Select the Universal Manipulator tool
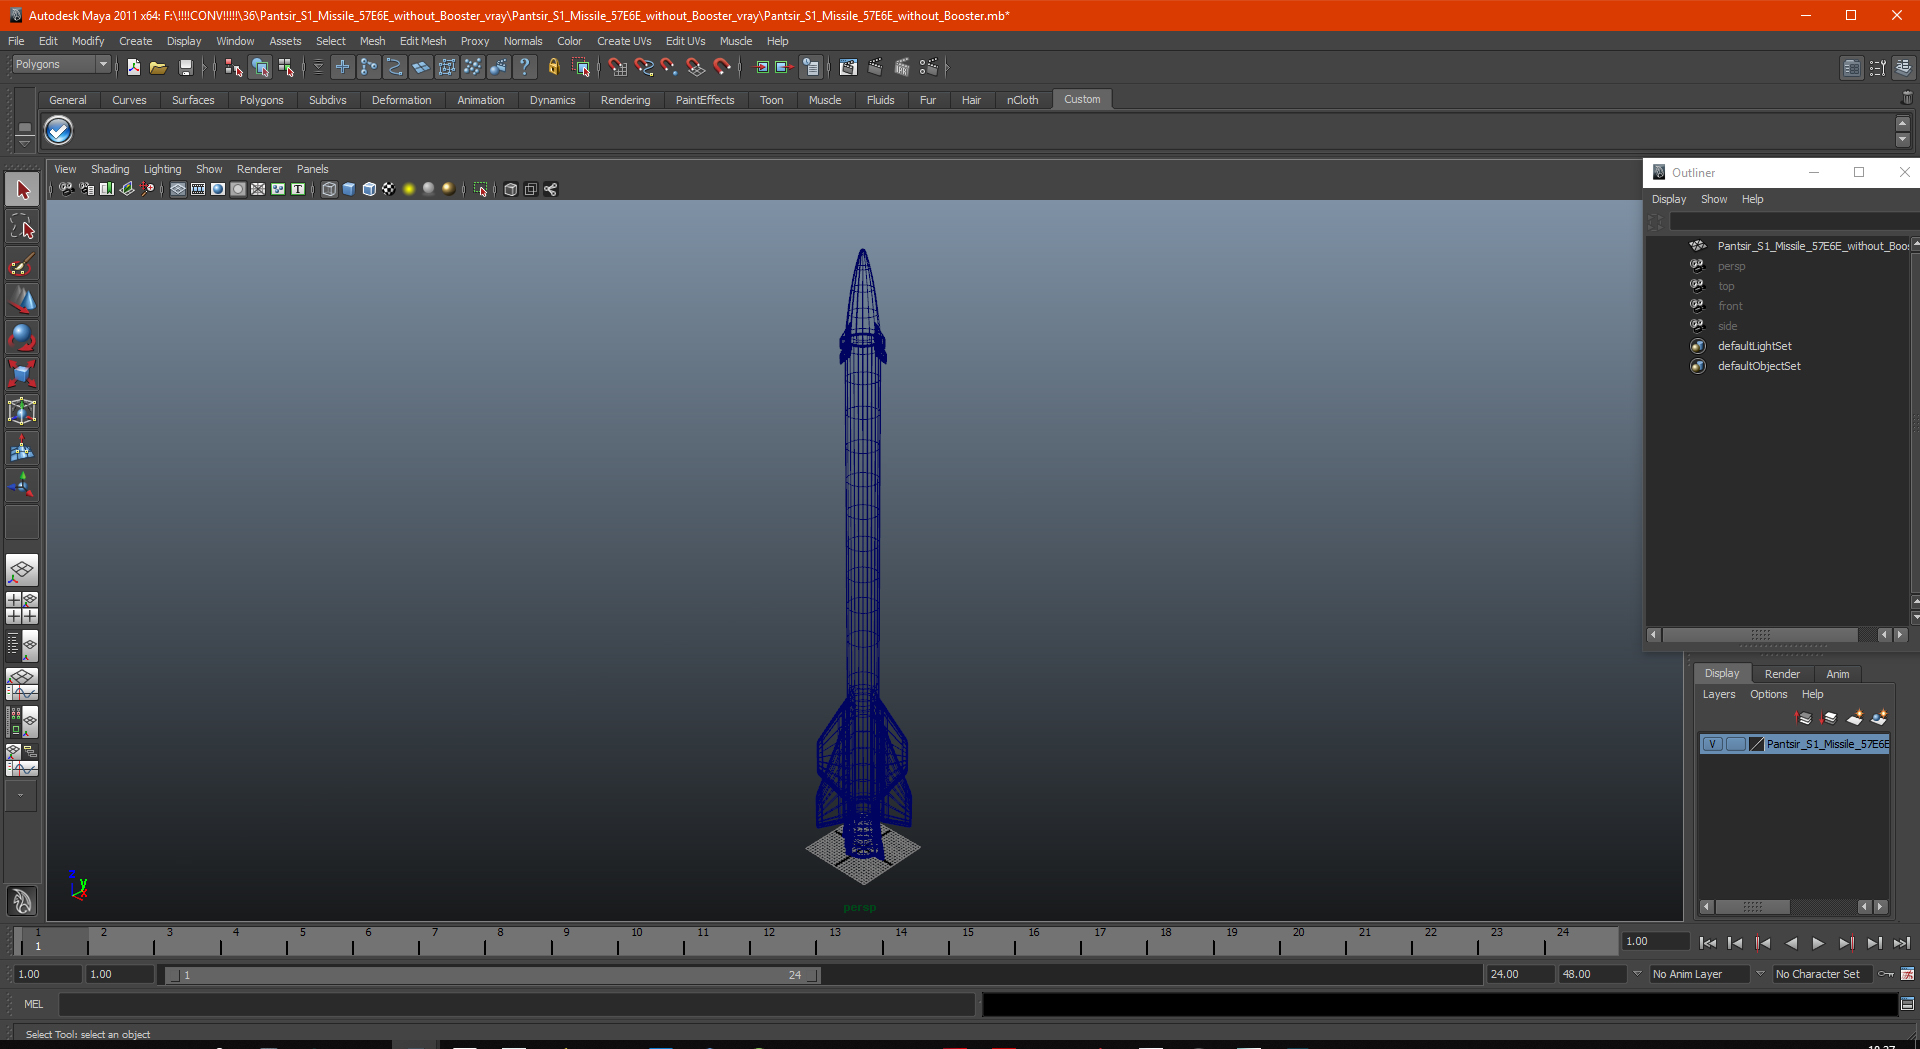The width and height of the screenshot is (1920, 1049). [22, 411]
